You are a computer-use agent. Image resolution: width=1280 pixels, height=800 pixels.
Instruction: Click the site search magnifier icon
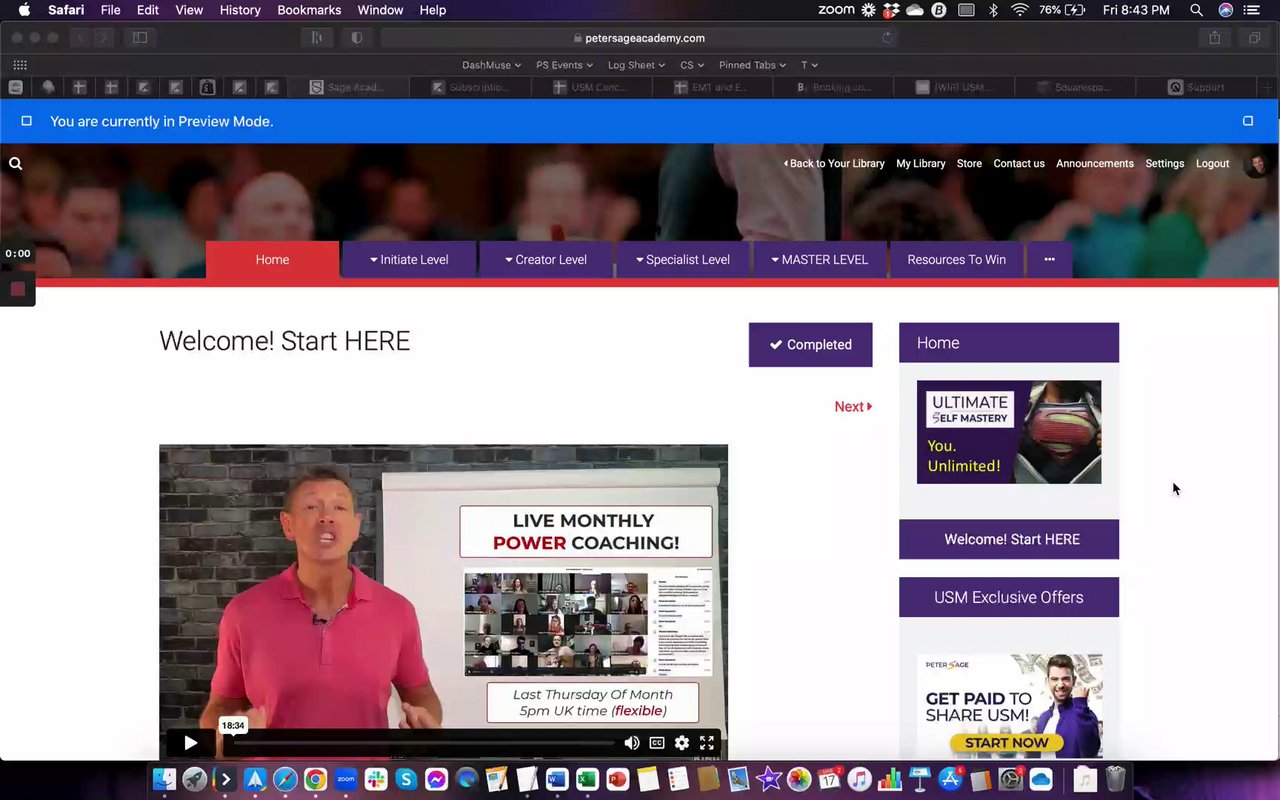[x=15, y=164]
